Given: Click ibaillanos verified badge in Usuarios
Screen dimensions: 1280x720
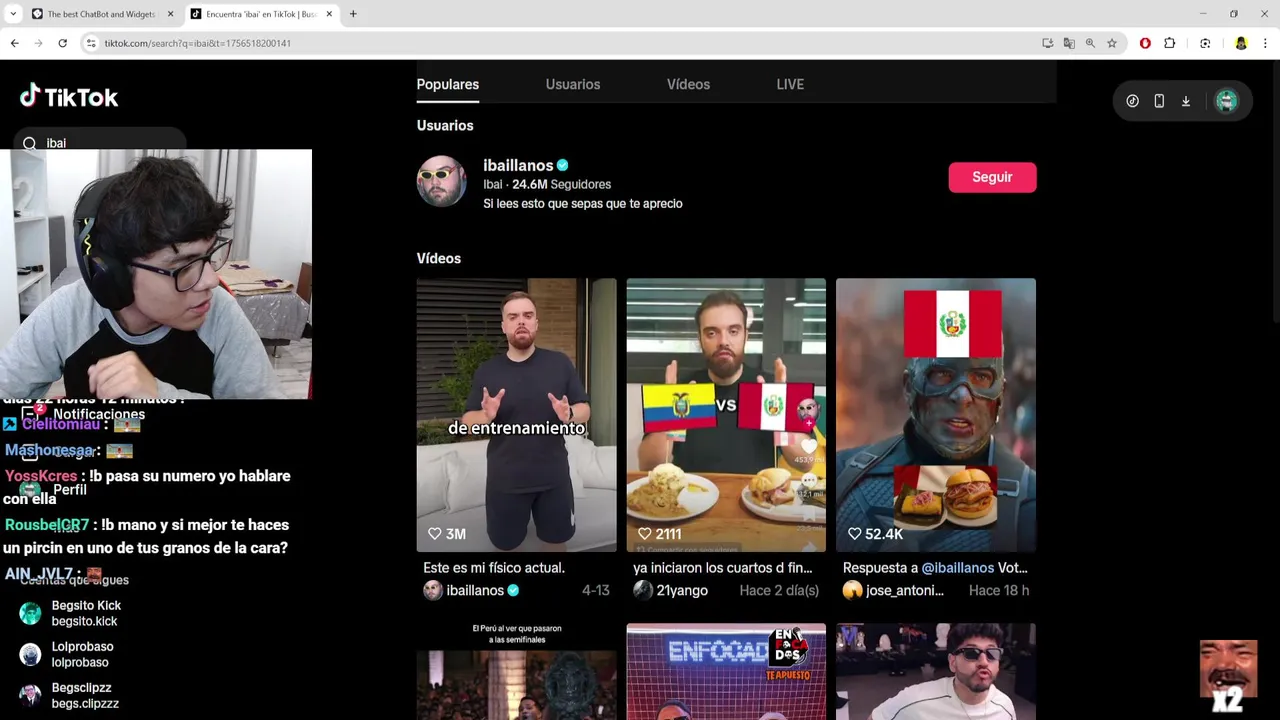Looking at the screenshot, I should pyautogui.click(x=563, y=165).
